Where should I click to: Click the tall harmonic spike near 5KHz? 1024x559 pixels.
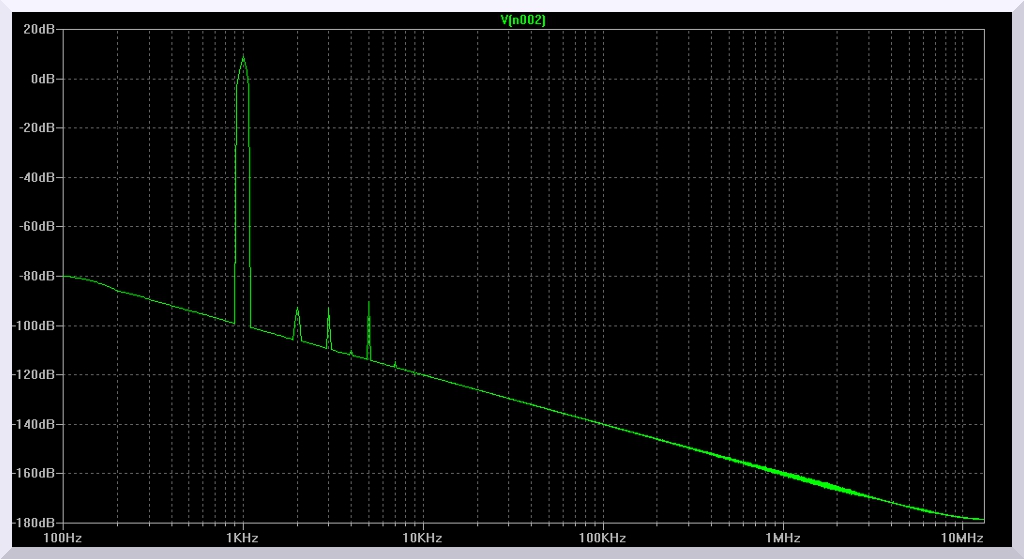point(369,303)
